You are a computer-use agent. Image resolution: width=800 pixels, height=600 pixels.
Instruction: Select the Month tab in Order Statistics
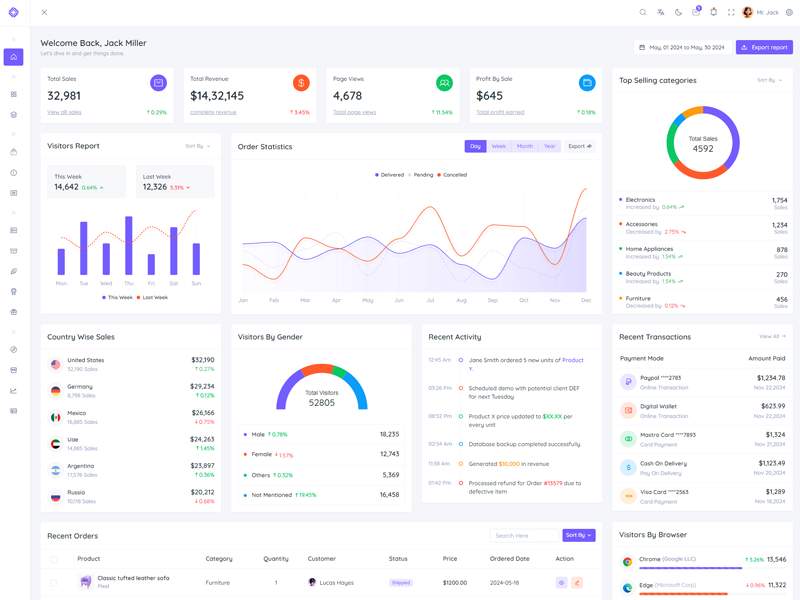click(524, 146)
